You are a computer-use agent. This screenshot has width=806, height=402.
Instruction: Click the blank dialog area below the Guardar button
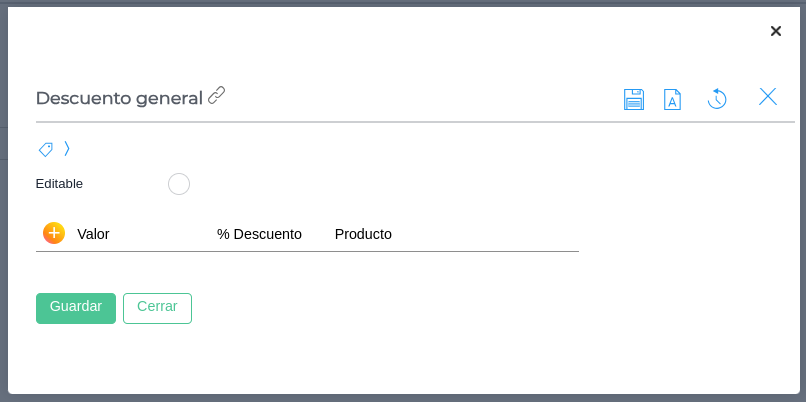pos(76,358)
